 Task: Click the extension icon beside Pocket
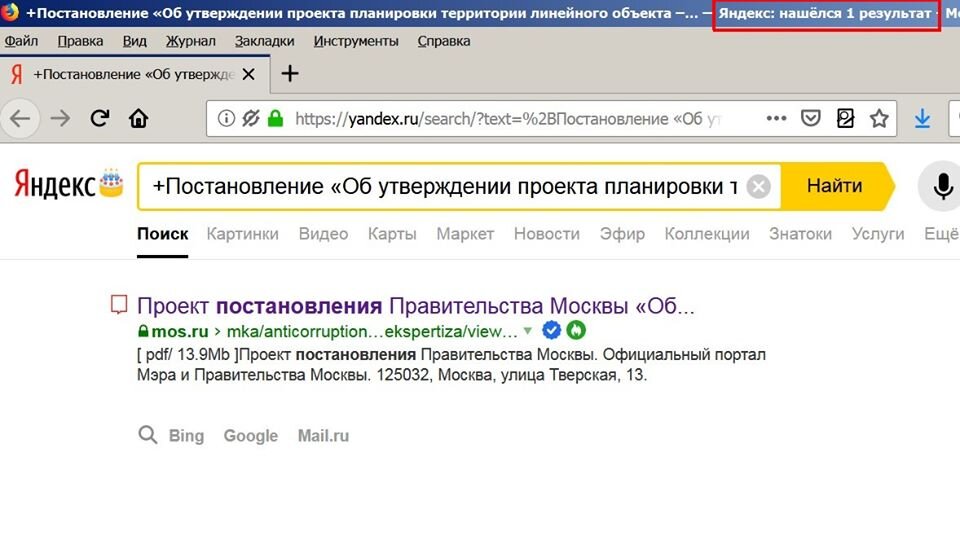845,118
